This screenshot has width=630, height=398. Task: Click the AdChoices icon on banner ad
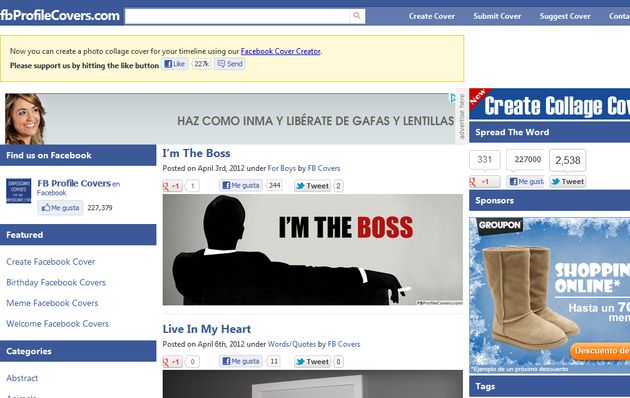452,98
